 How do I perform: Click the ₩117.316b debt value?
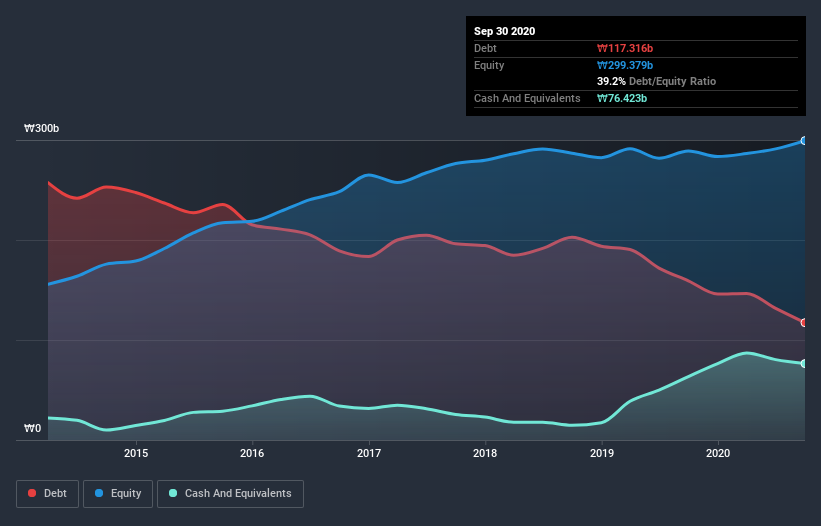625,48
